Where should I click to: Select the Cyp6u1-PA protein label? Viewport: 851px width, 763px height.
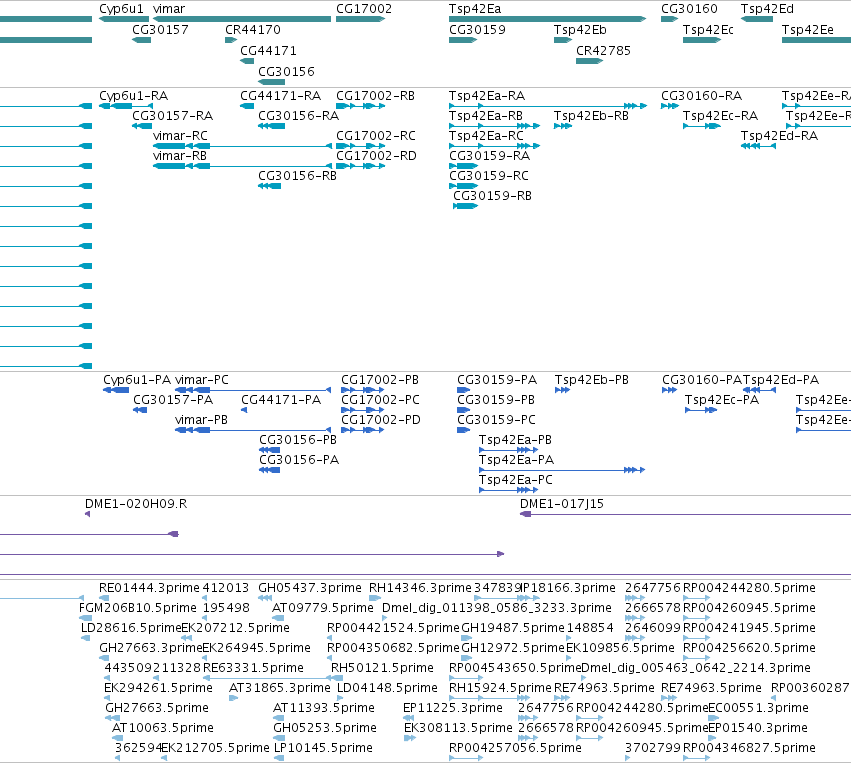coord(137,380)
